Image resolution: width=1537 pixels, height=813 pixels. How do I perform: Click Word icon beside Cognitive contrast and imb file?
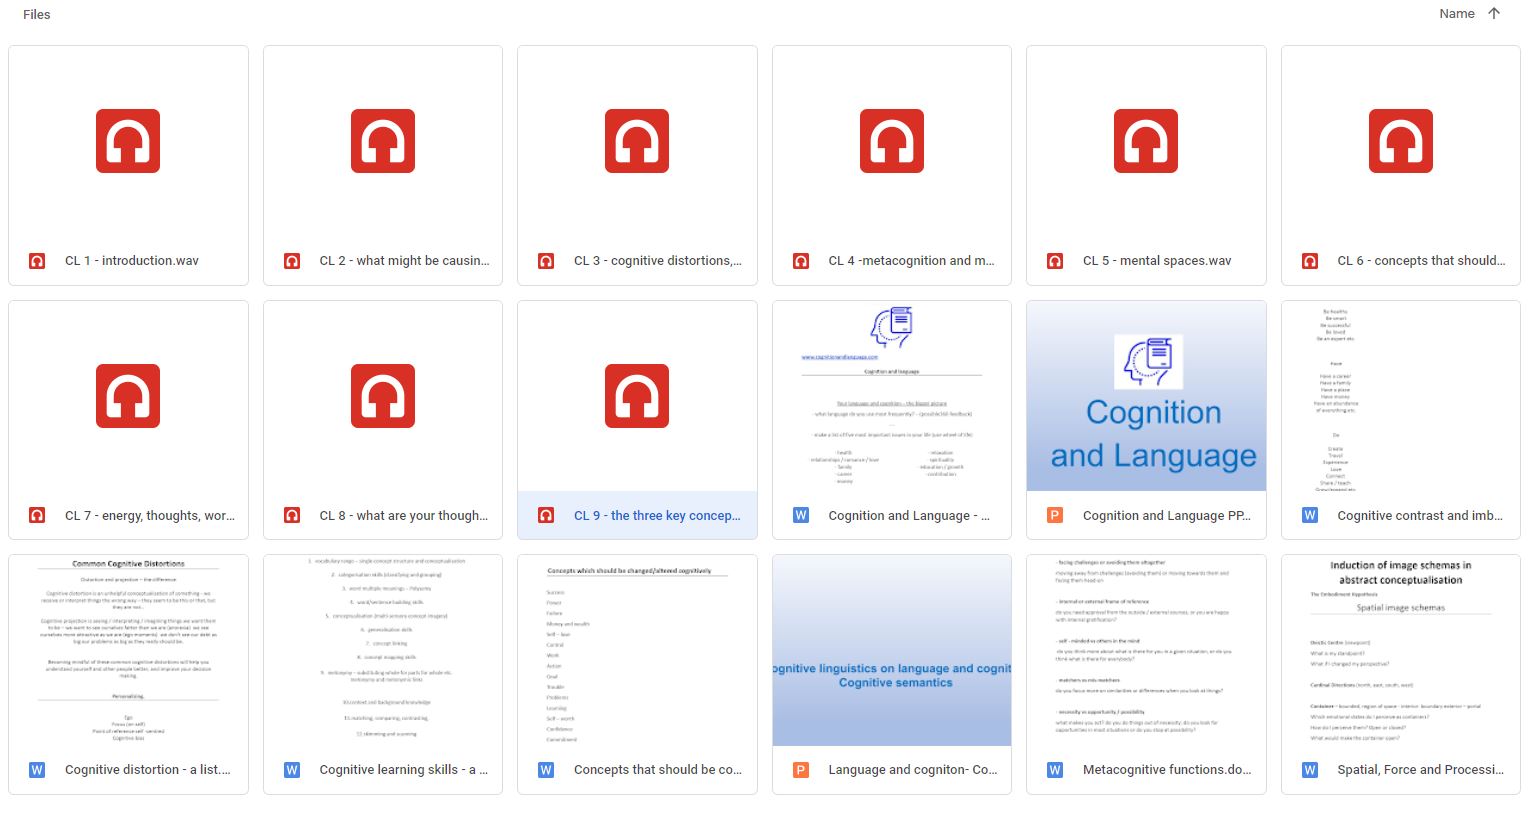click(1310, 516)
